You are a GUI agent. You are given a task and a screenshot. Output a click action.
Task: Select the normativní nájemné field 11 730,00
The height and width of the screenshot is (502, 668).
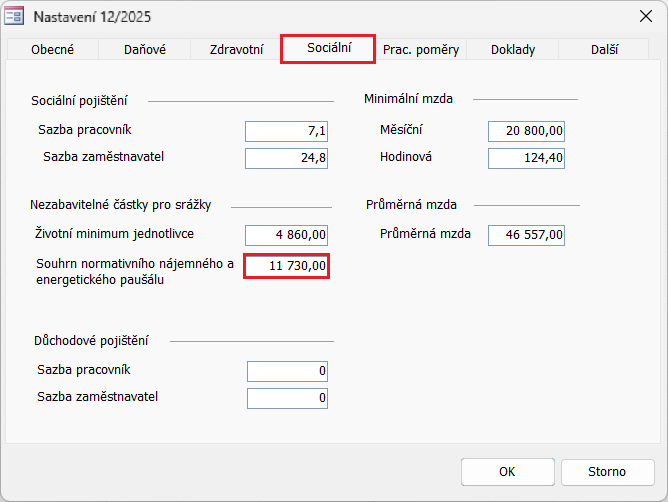[x=286, y=266]
